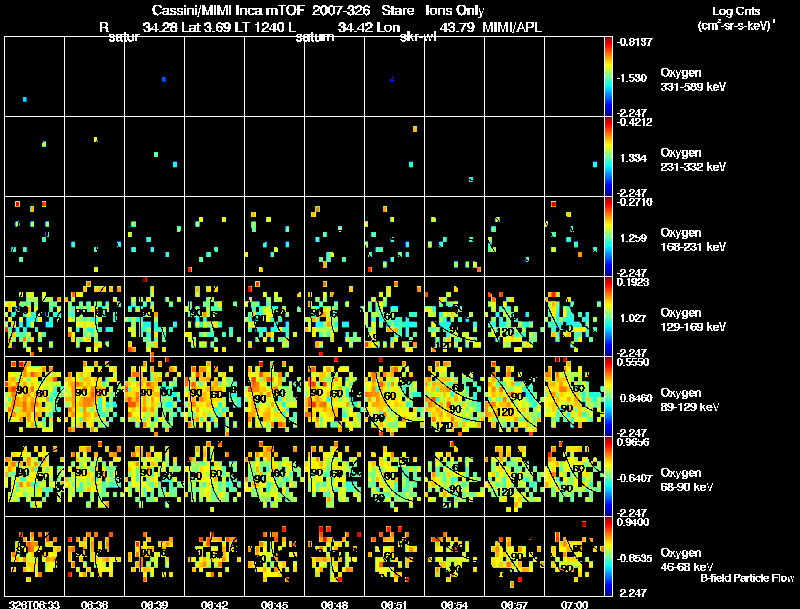The image size is (800, 609).
Task: Click the color bar beside Oxygen 168-231 keV
Action: (x=608, y=236)
